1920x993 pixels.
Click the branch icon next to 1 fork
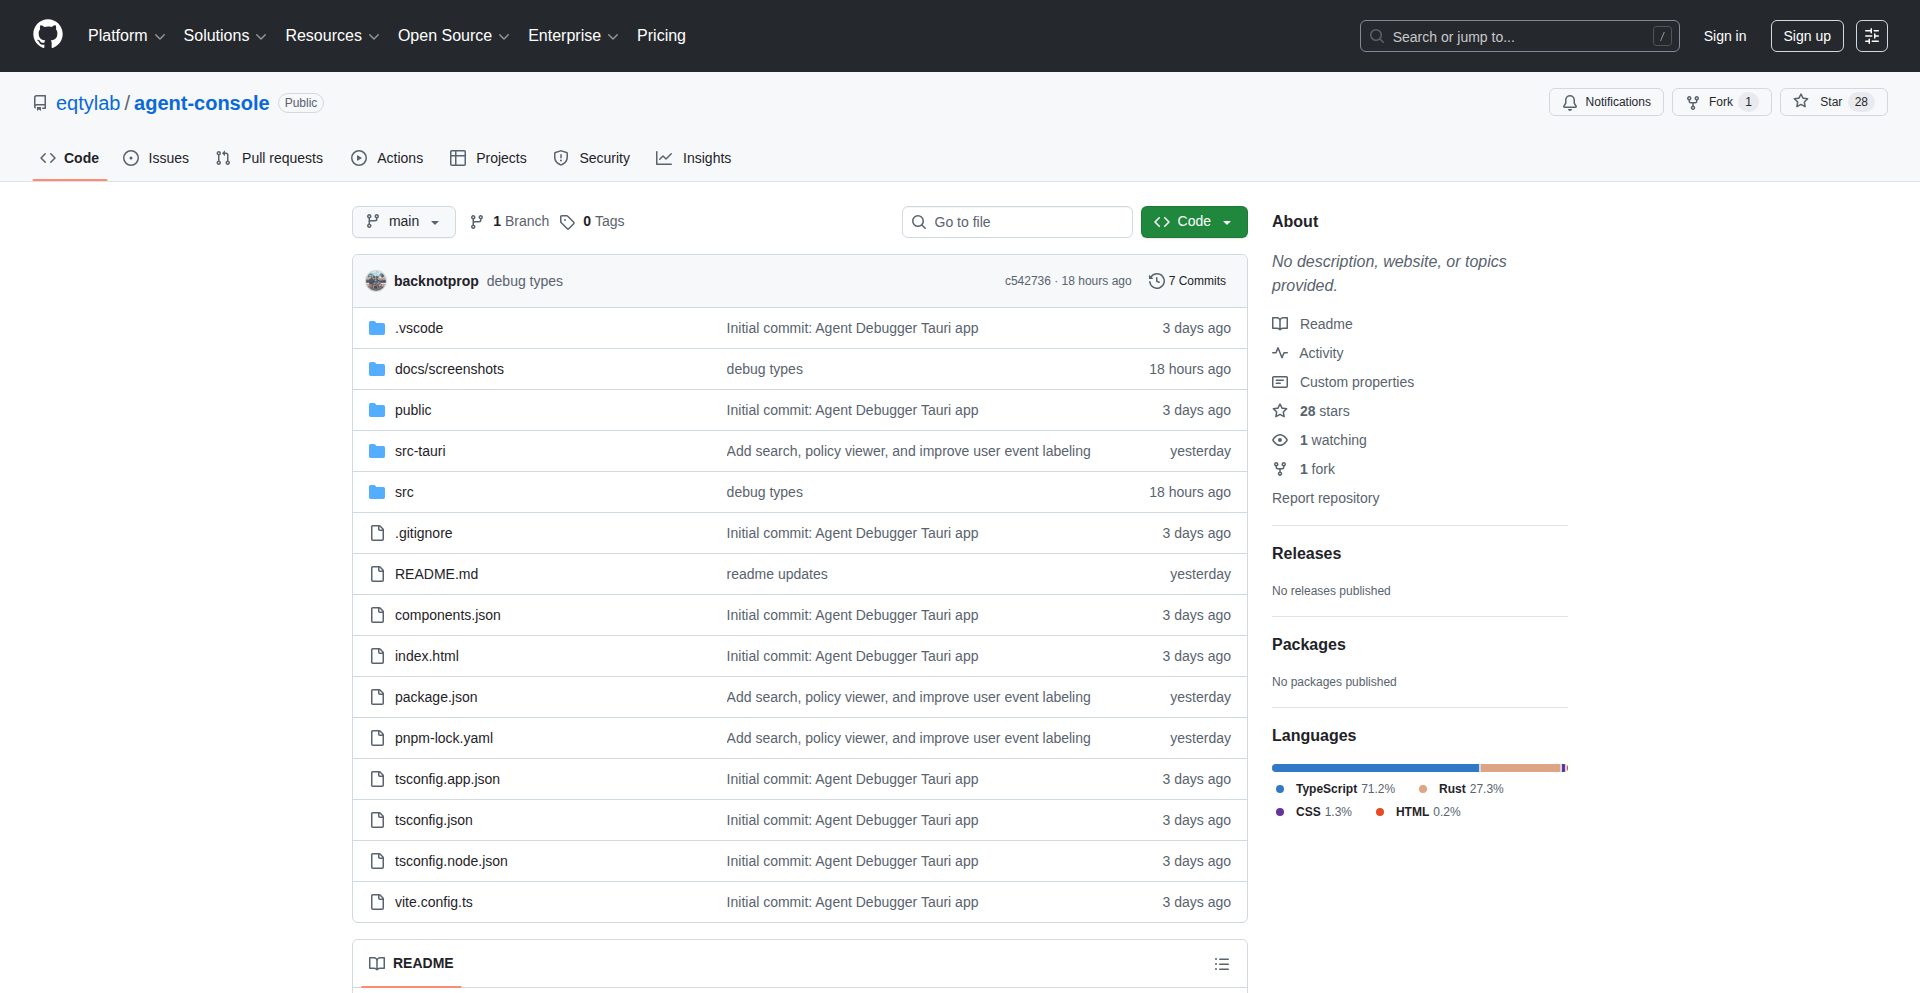pos(1280,468)
